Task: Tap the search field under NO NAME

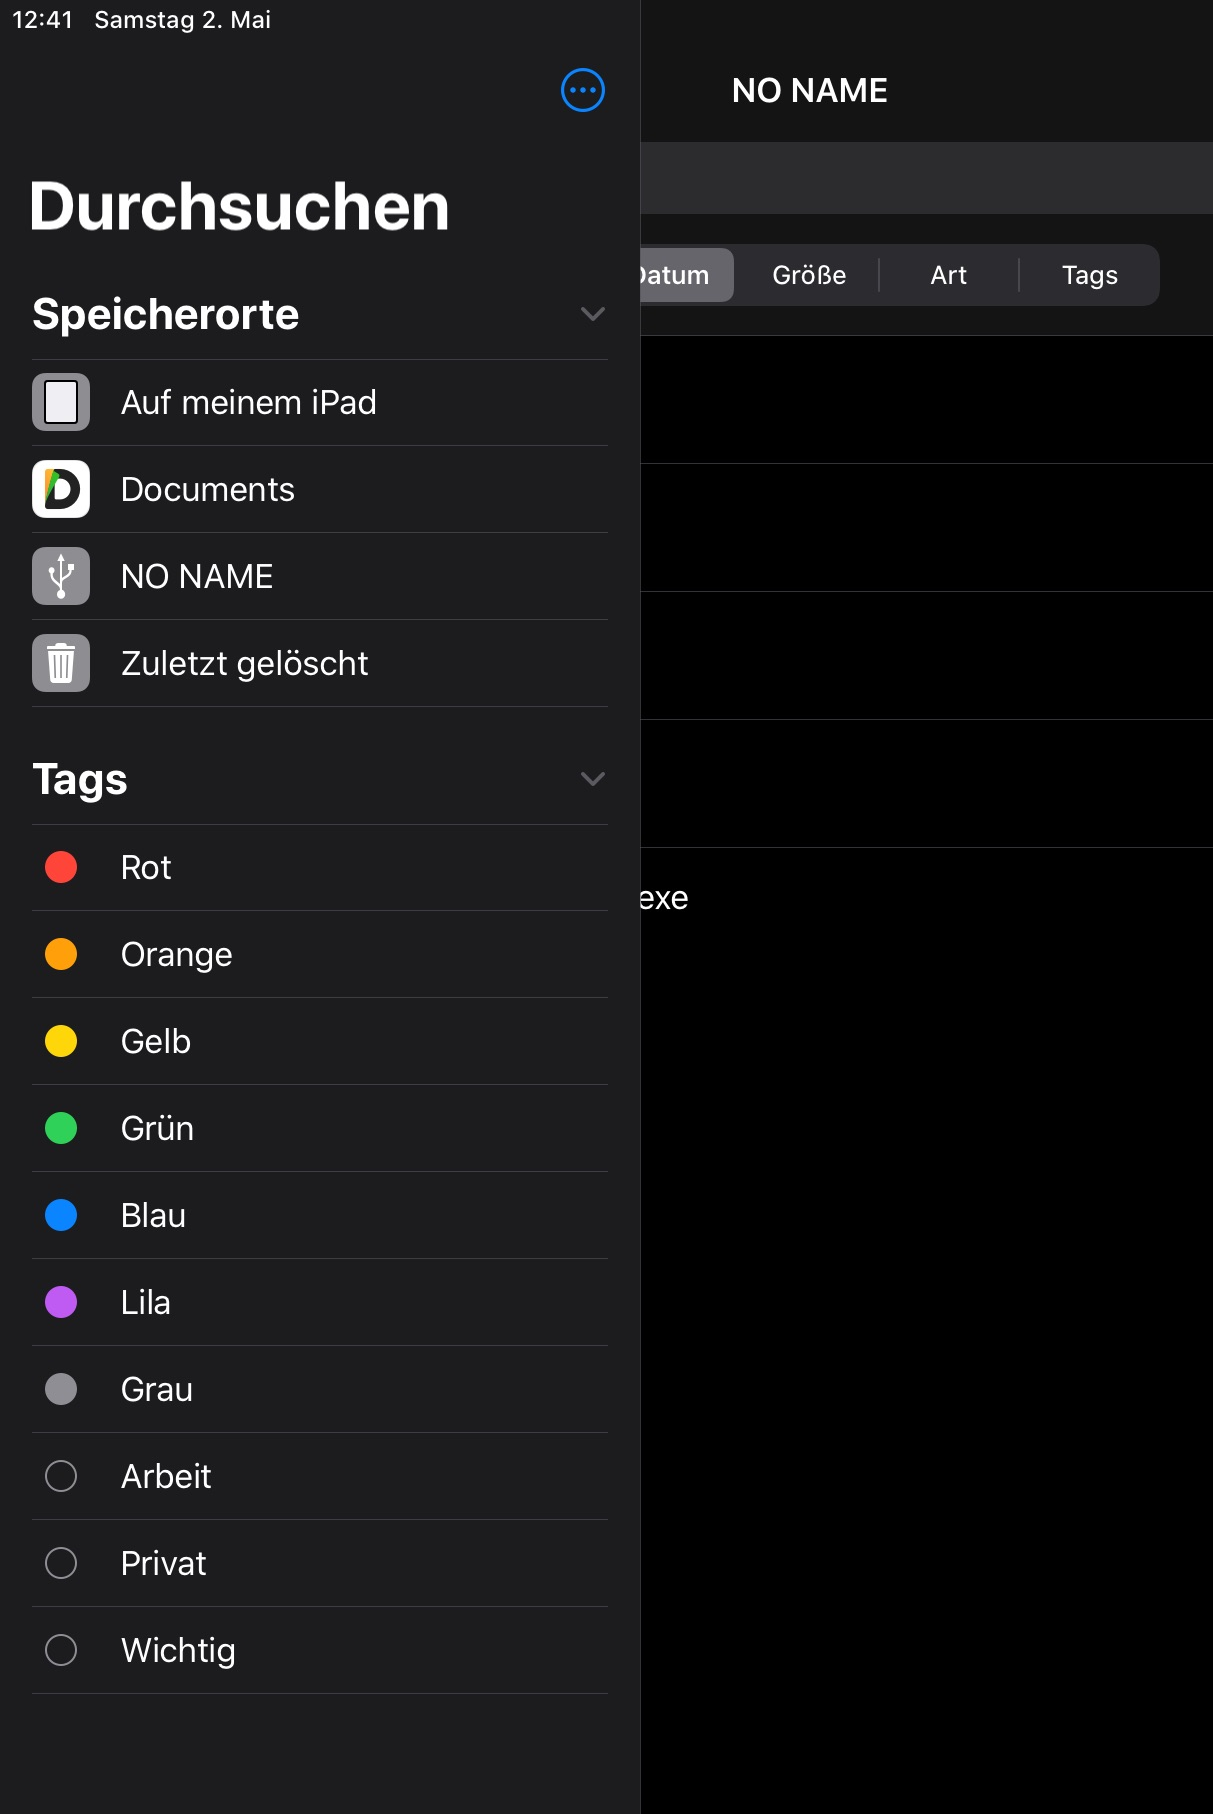Action: [926, 178]
